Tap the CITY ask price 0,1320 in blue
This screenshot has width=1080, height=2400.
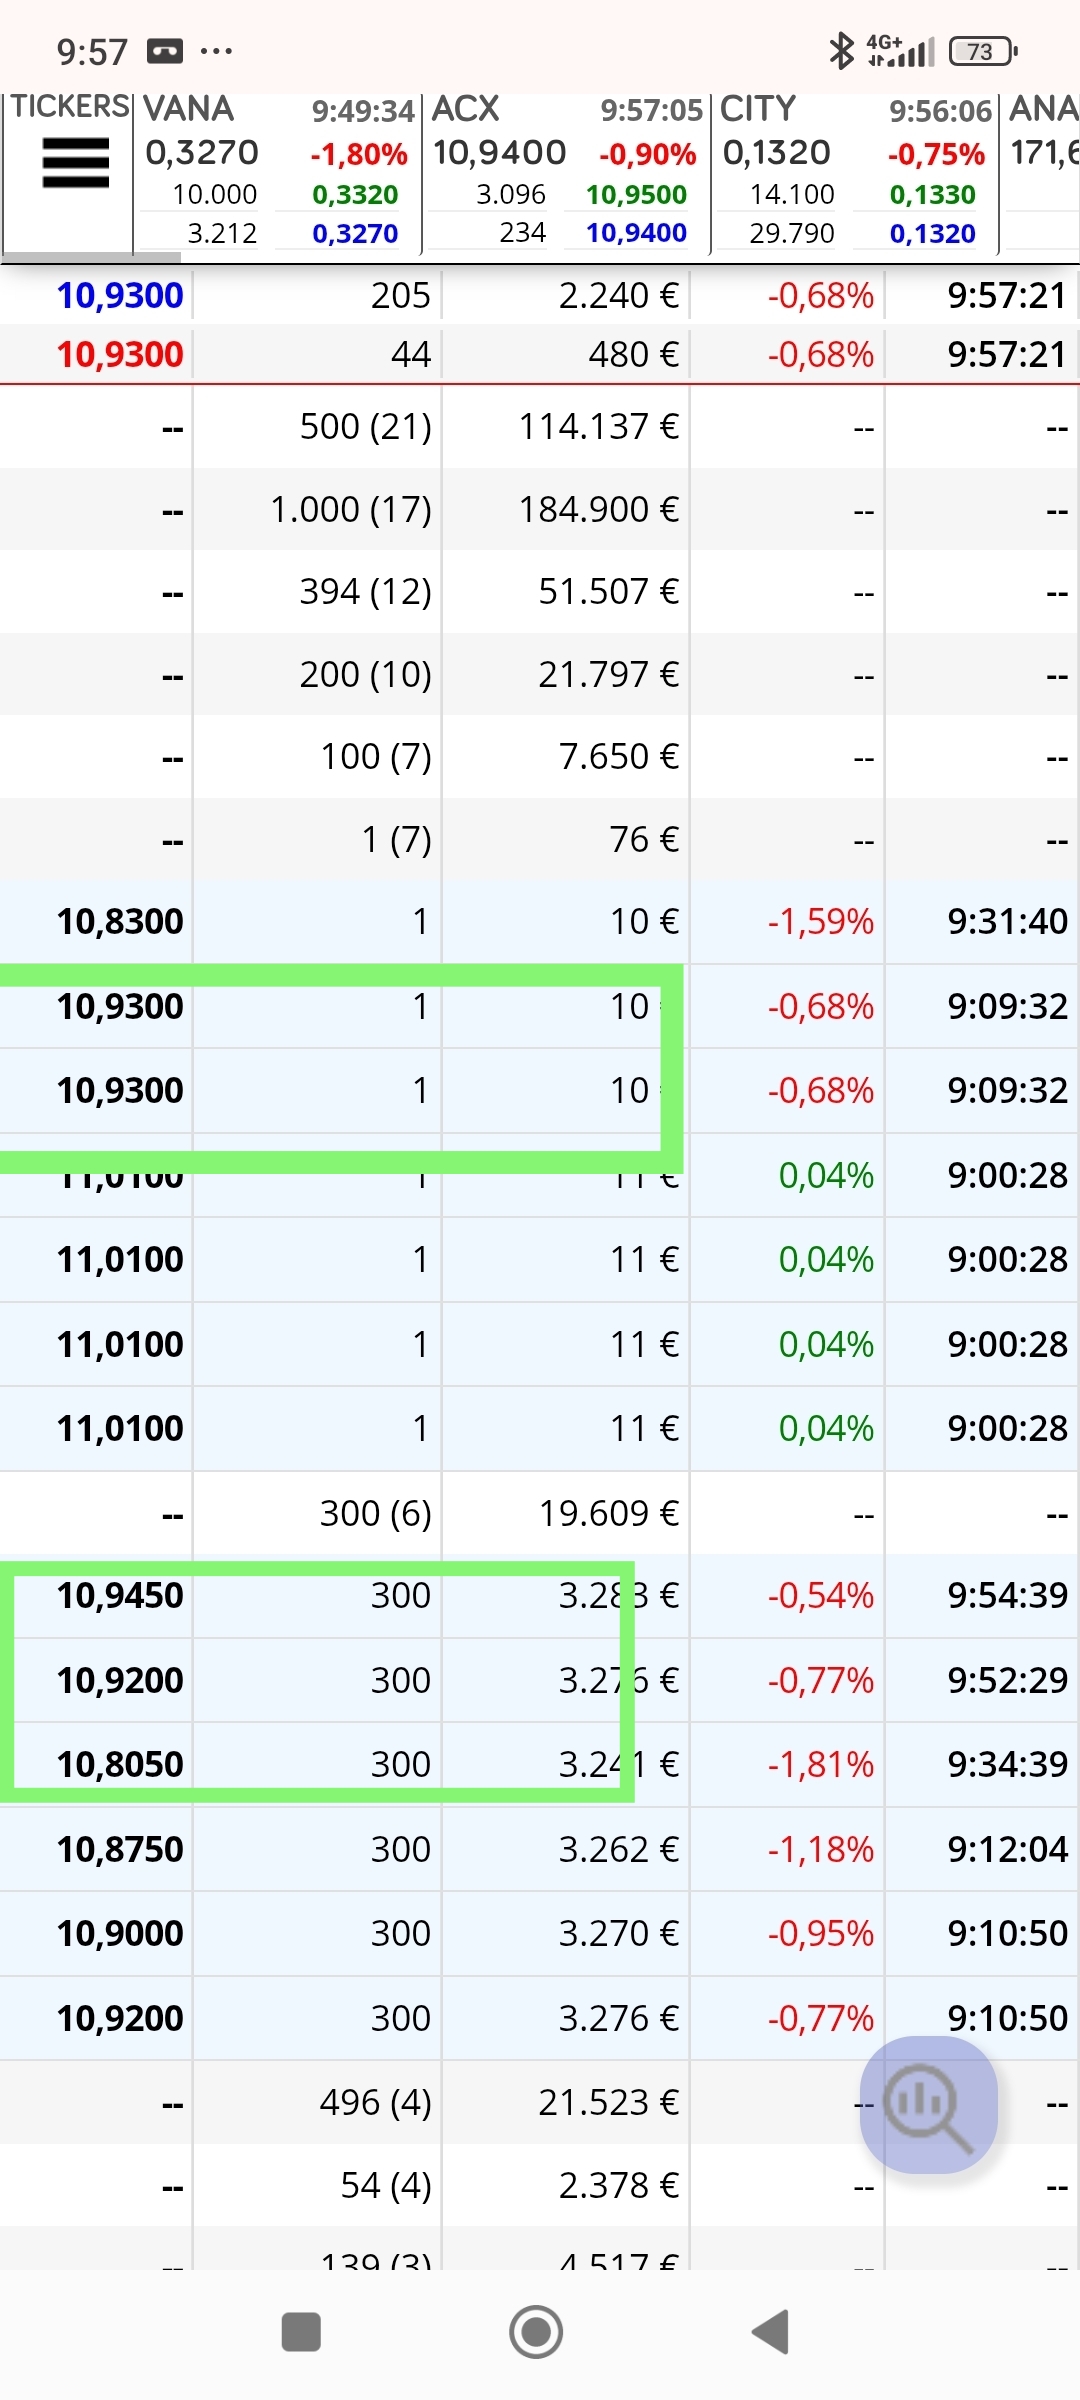(932, 233)
